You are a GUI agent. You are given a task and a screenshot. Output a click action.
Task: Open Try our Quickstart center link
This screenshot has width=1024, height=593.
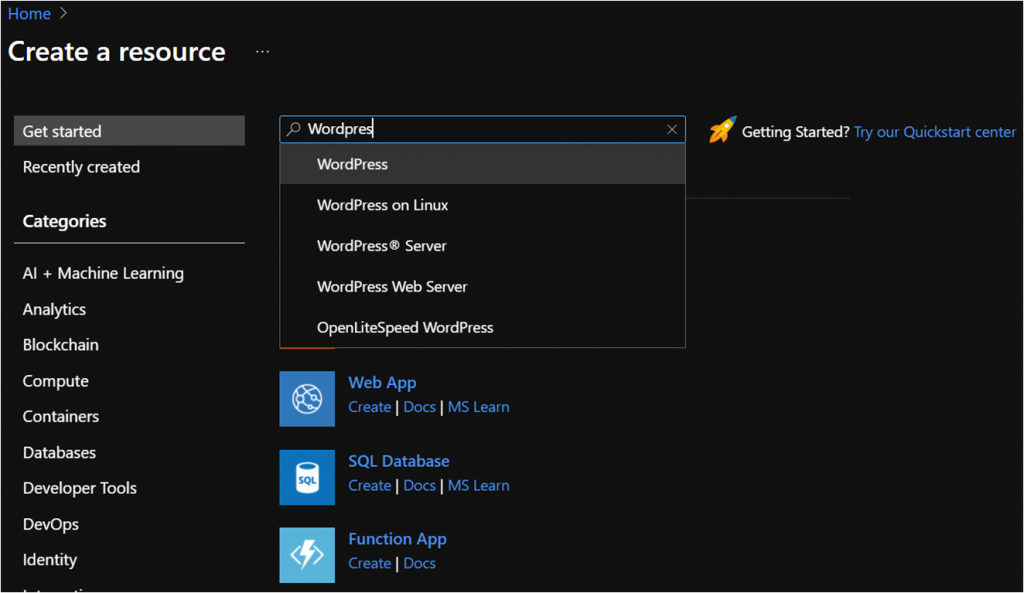(935, 132)
